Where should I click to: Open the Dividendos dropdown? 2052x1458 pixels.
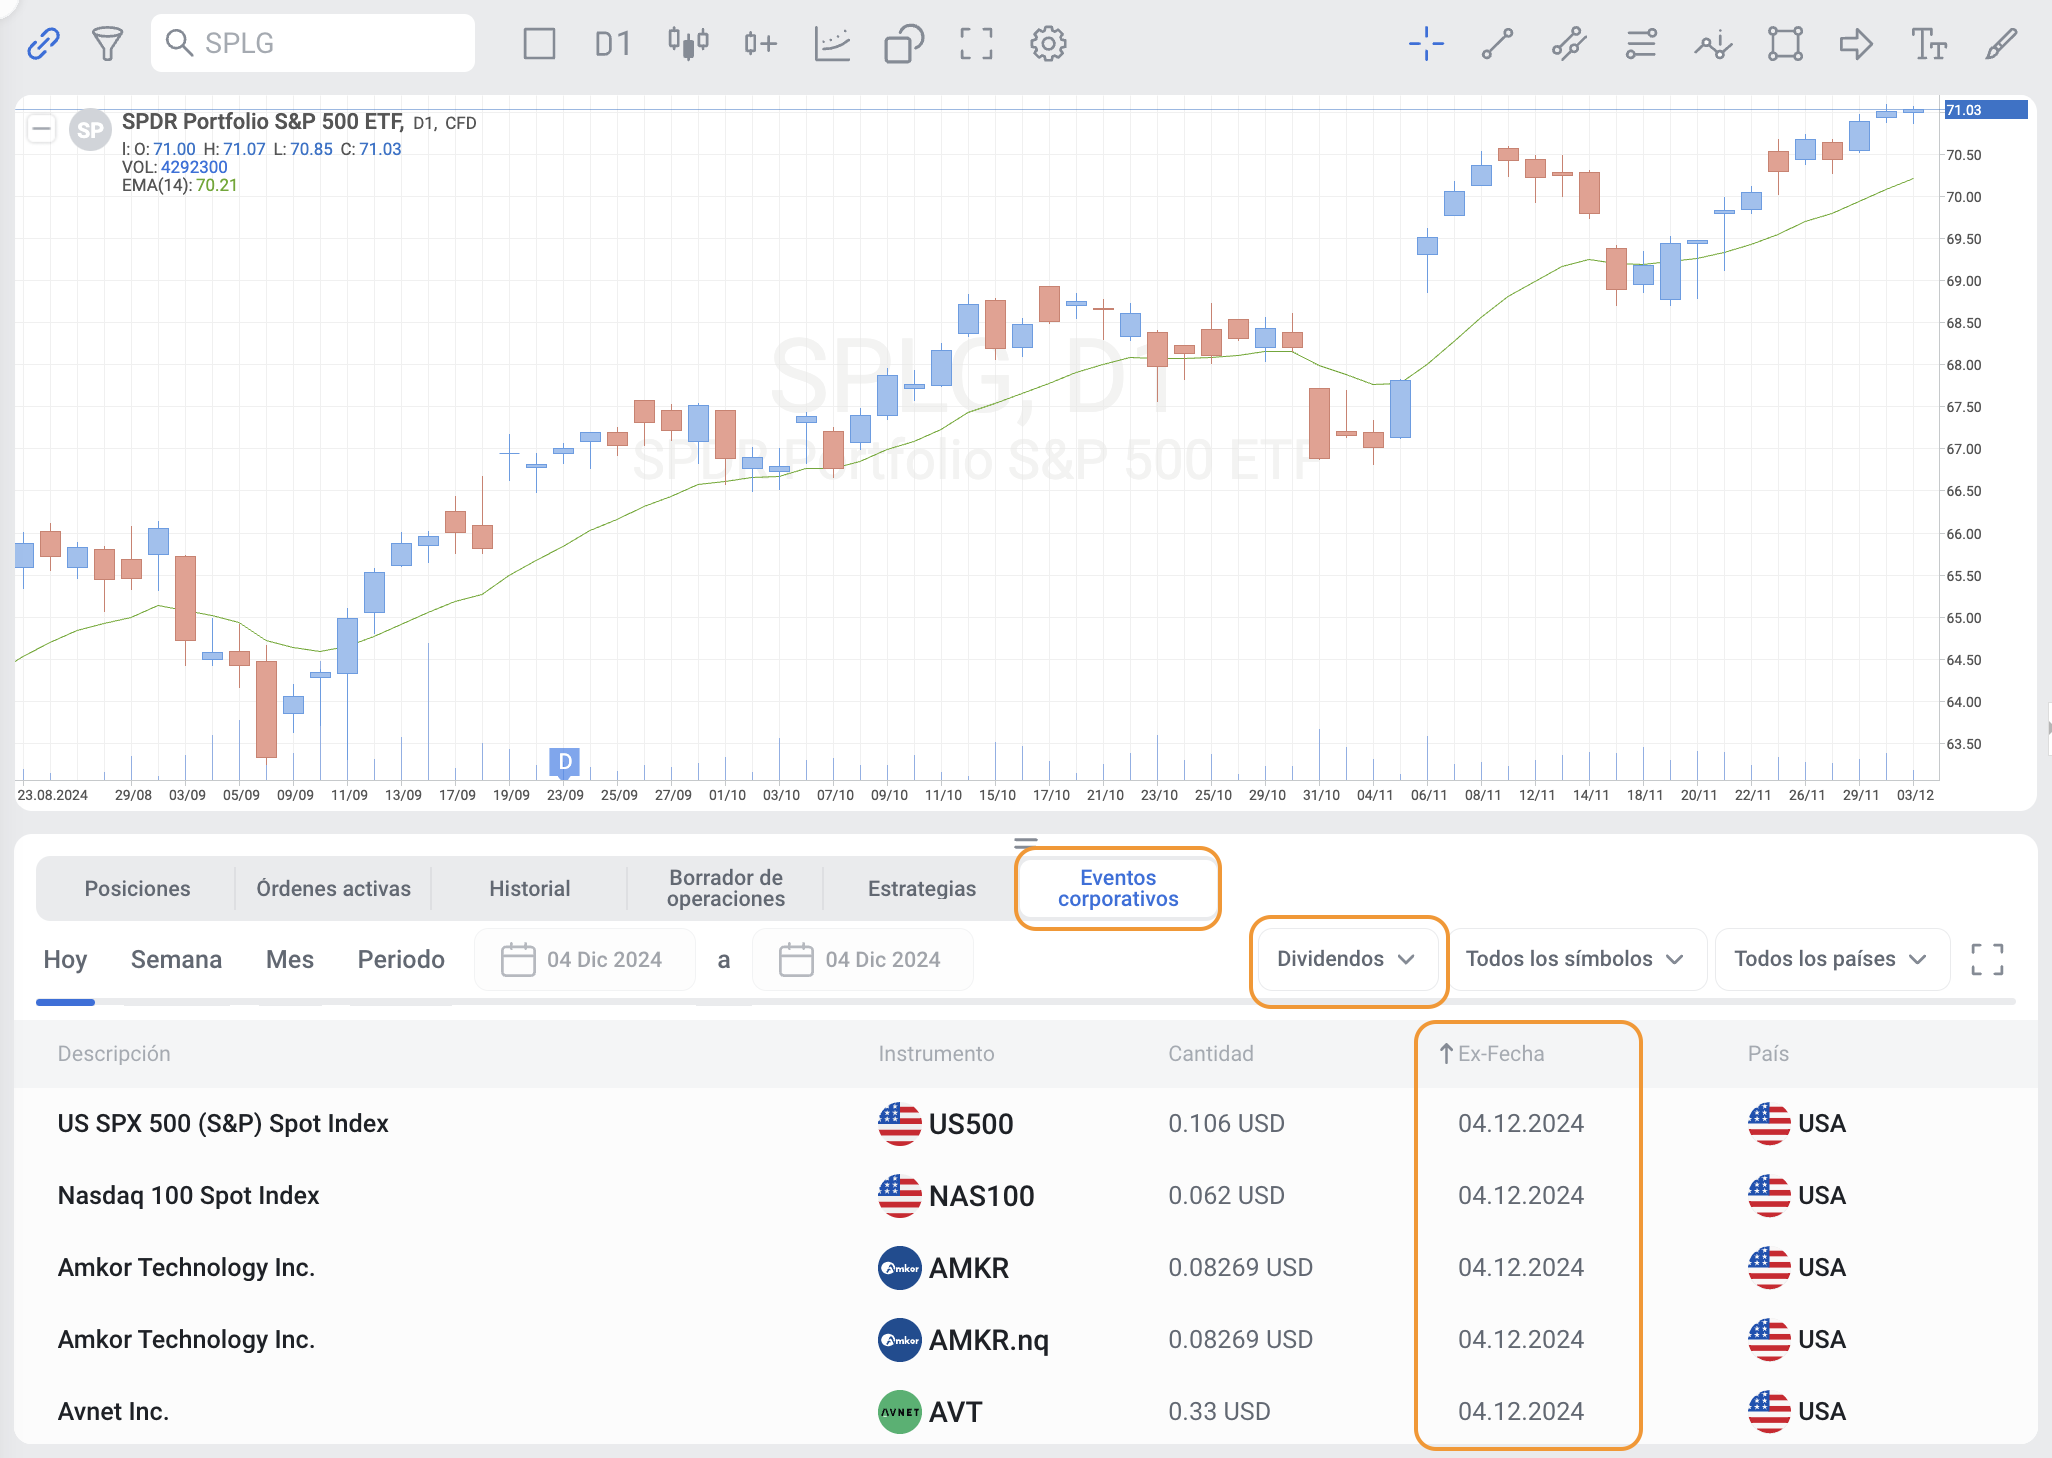pyautogui.click(x=1346, y=959)
